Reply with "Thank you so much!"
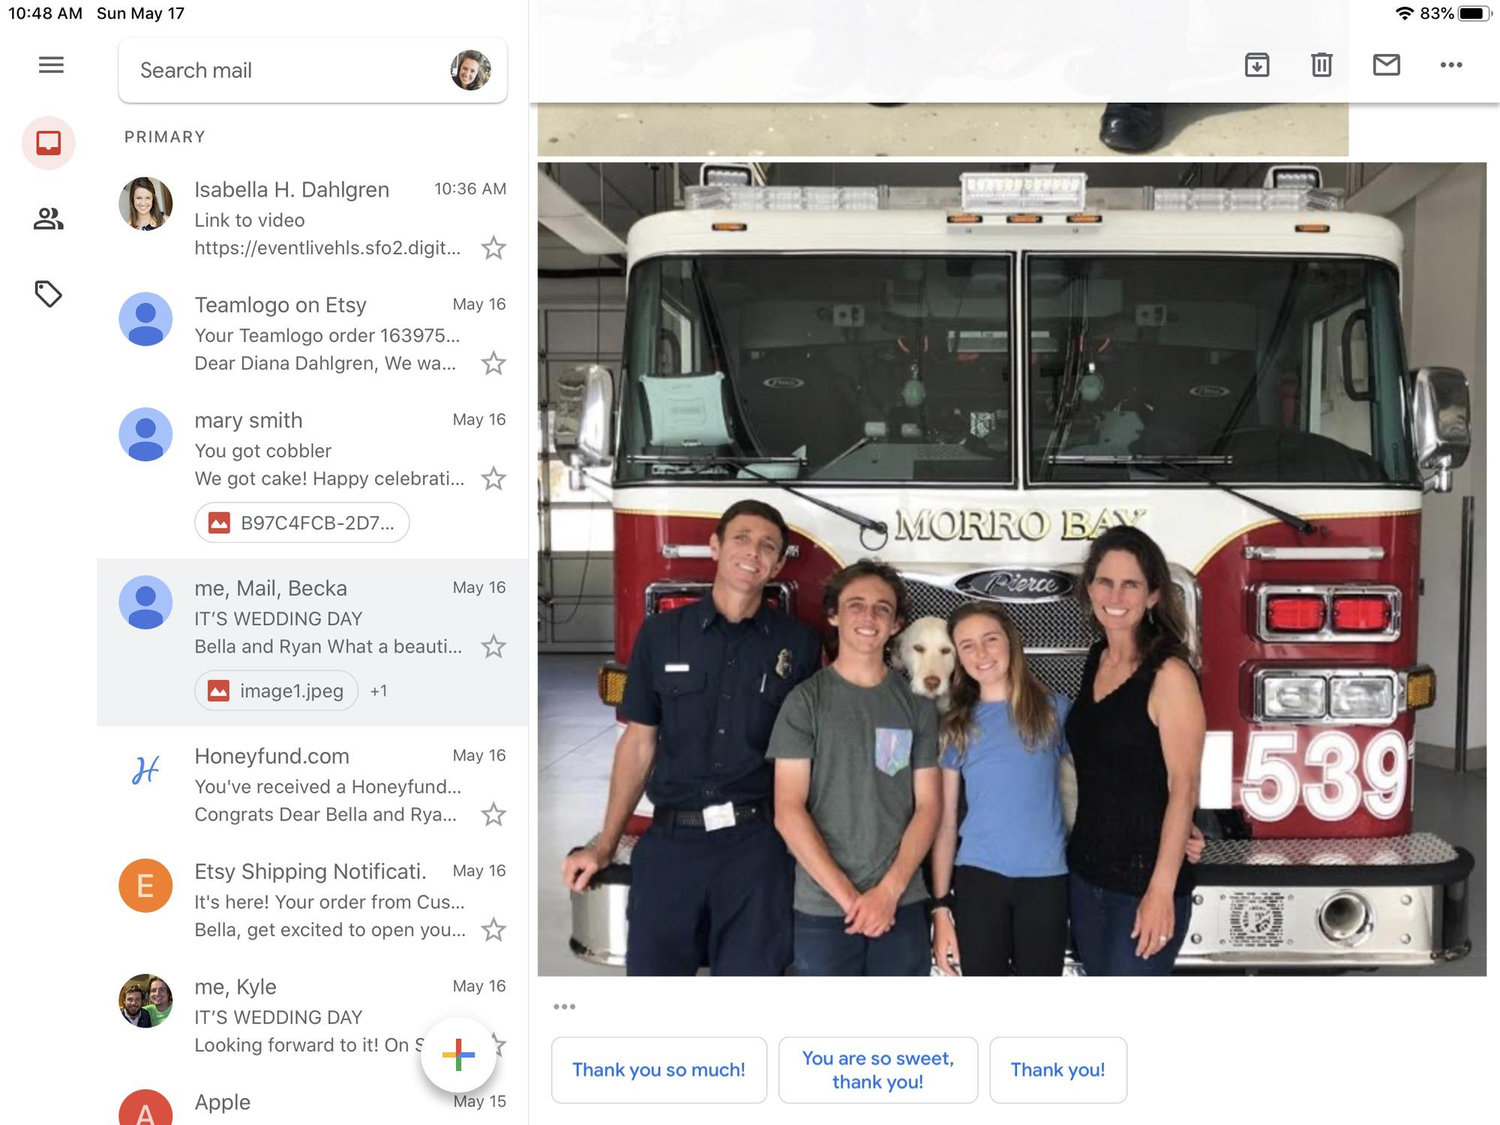This screenshot has height=1125, width=1500. [659, 1070]
